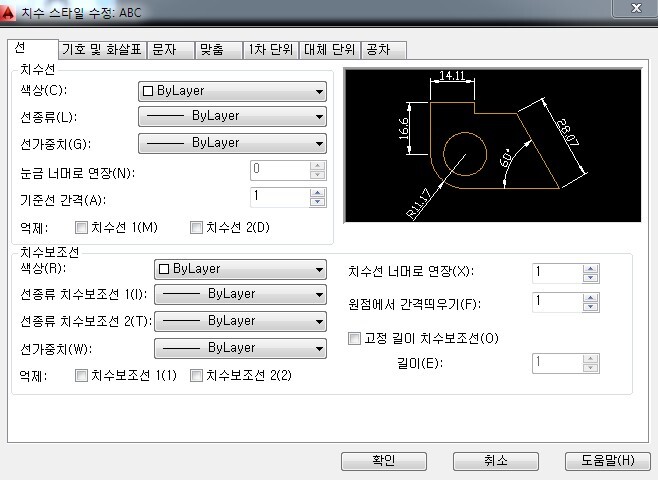Switch to the 맞춤 tab
This screenshot has width=658, height=480.
[x=219, y=50]
